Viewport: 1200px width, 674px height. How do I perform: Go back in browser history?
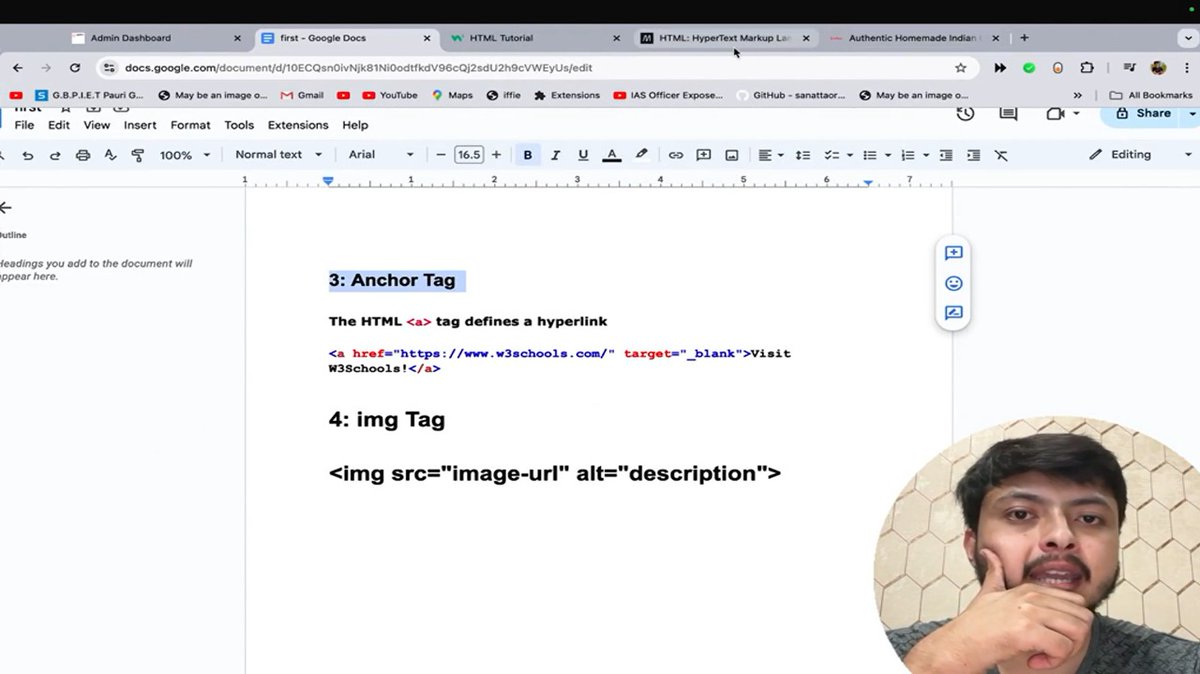17,68
